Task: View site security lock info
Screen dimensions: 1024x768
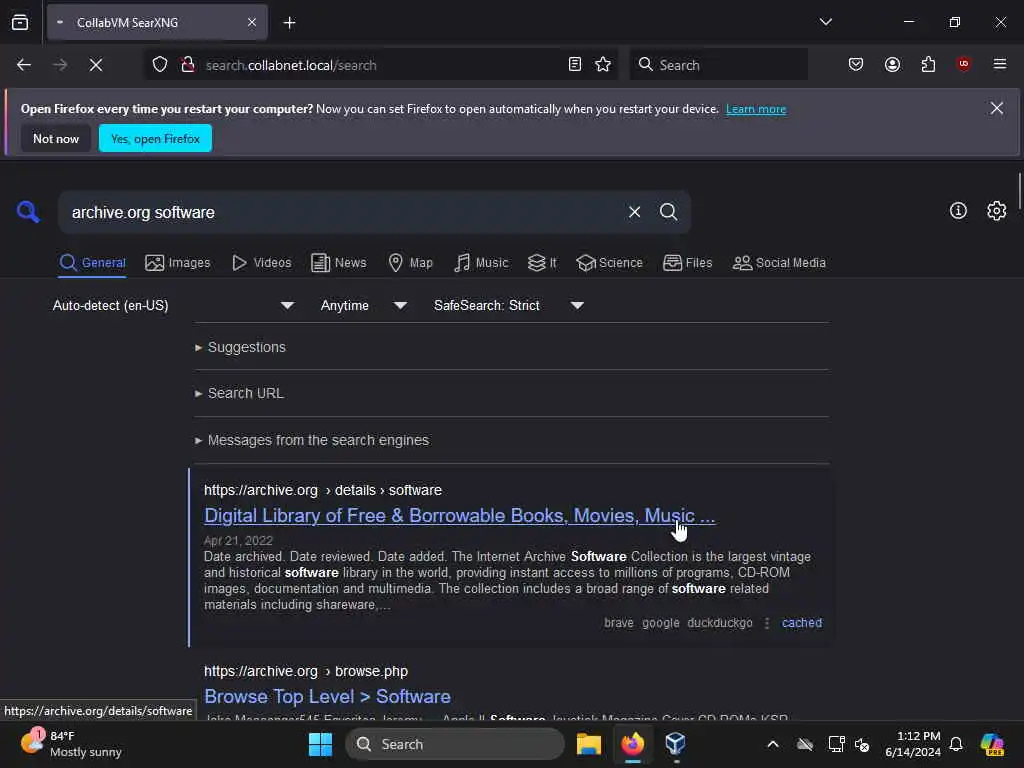Action: 188,65
